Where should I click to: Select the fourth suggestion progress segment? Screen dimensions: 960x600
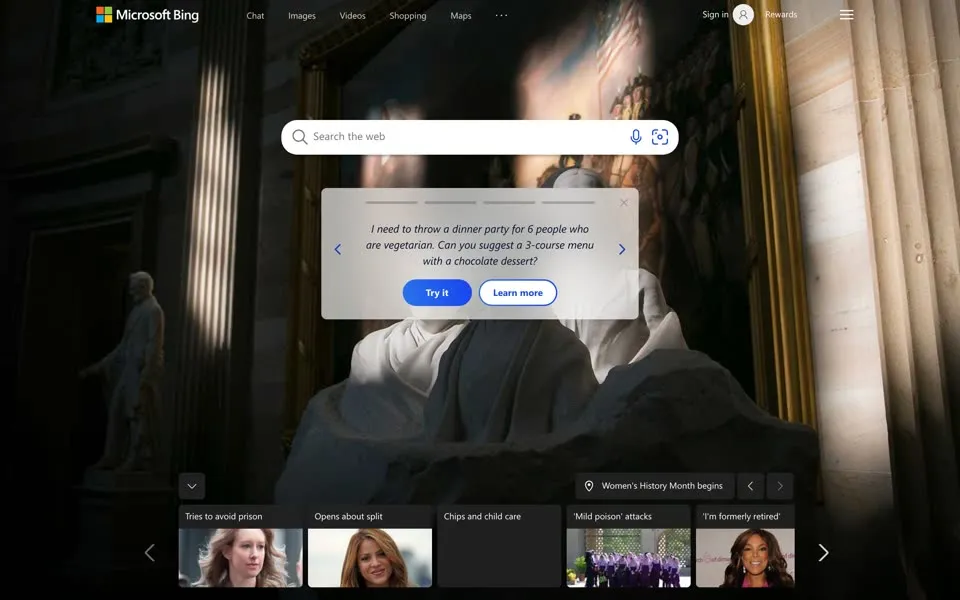(x=568, y=202)
